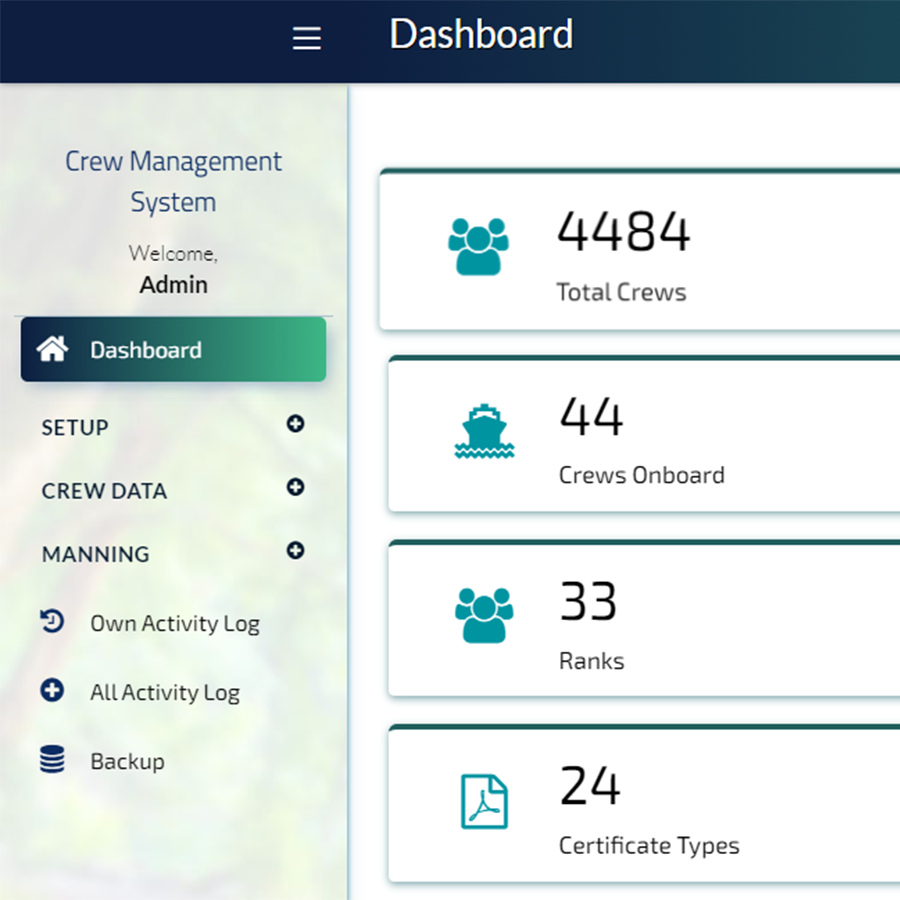Screen dimensions: 900x900
Task: Open All Activity Log
Action: click(x=165, y=692)
